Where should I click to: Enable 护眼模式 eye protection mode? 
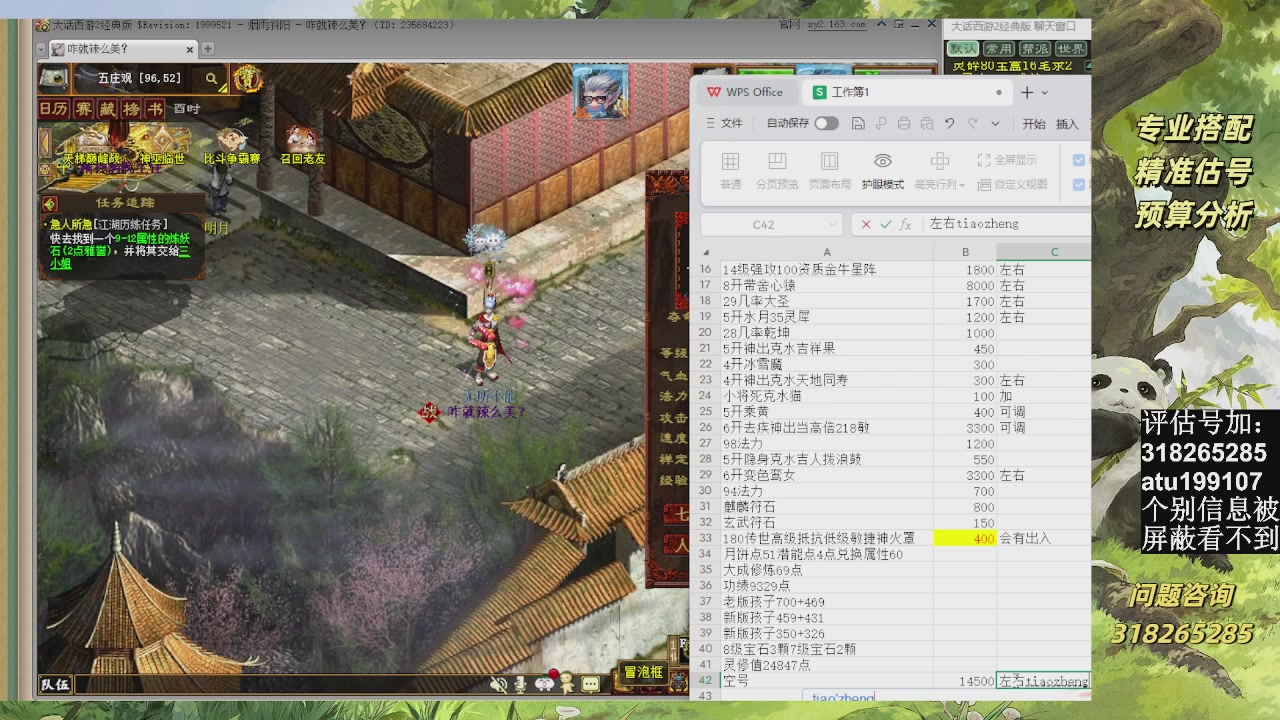pos(882,170)
